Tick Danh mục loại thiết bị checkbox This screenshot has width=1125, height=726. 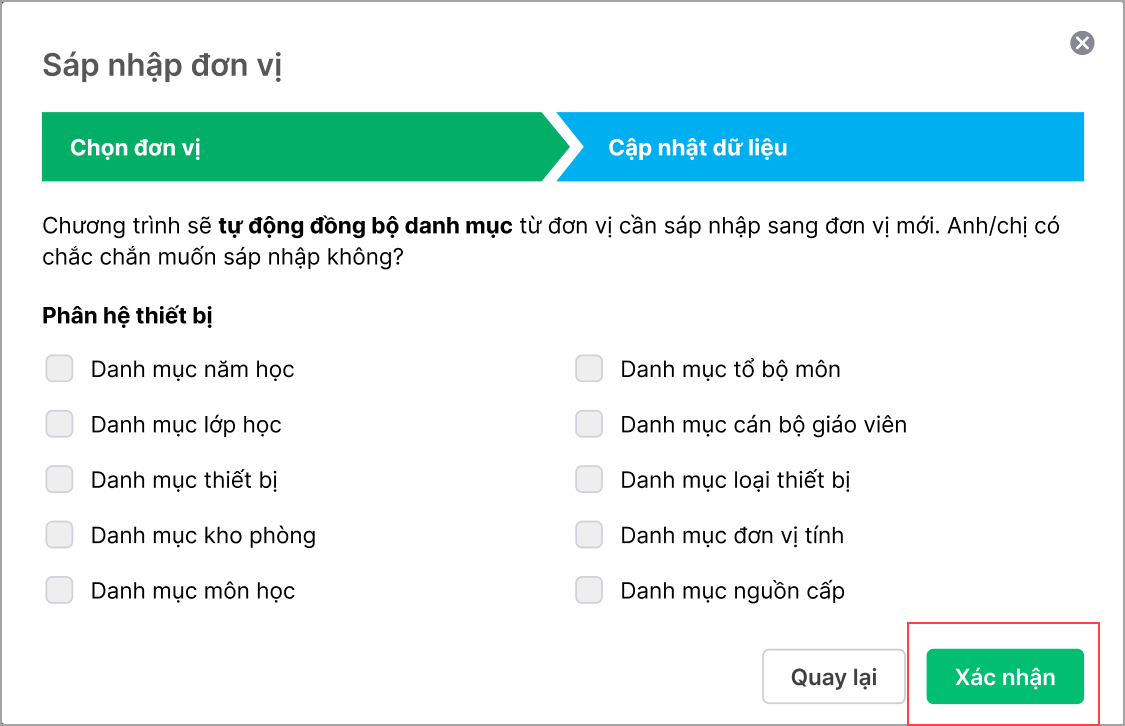589,480
